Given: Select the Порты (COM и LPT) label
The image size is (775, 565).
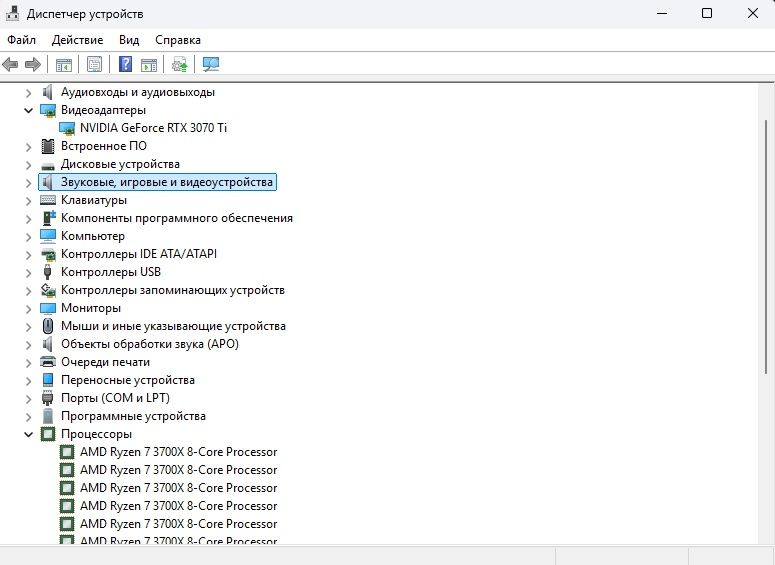Looking at the screenshot, I should coord(115,398).
